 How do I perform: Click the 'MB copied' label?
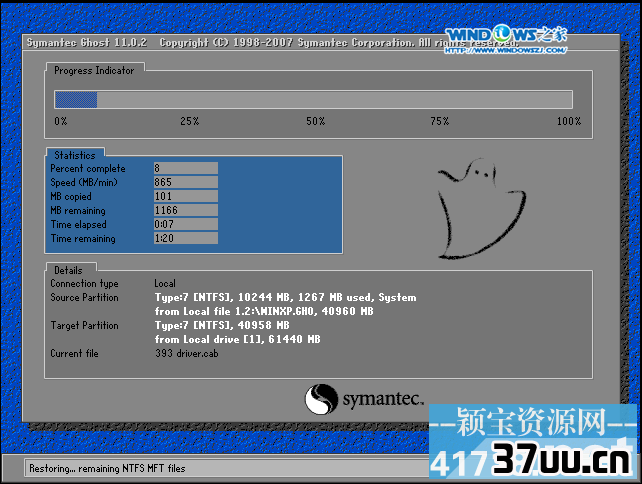click(x=71, y=197)
